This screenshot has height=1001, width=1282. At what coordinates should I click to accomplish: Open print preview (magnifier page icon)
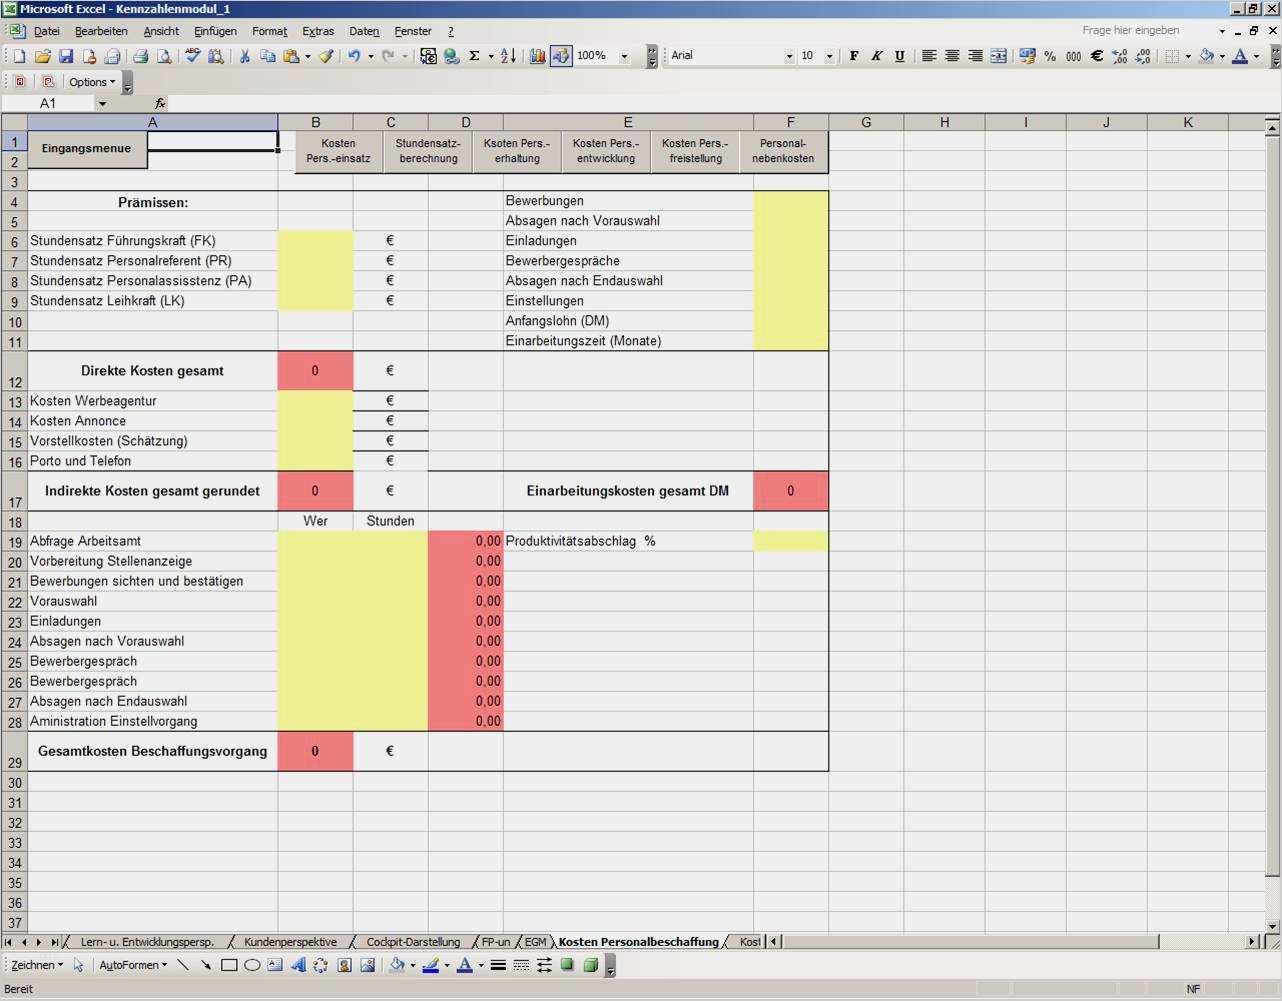tap(164, 57)
